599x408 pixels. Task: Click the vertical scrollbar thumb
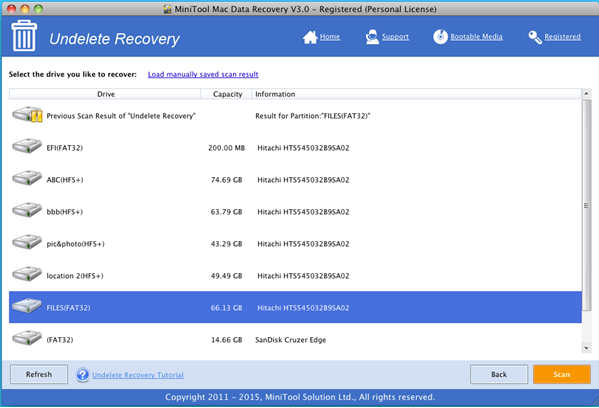[586, 206]
